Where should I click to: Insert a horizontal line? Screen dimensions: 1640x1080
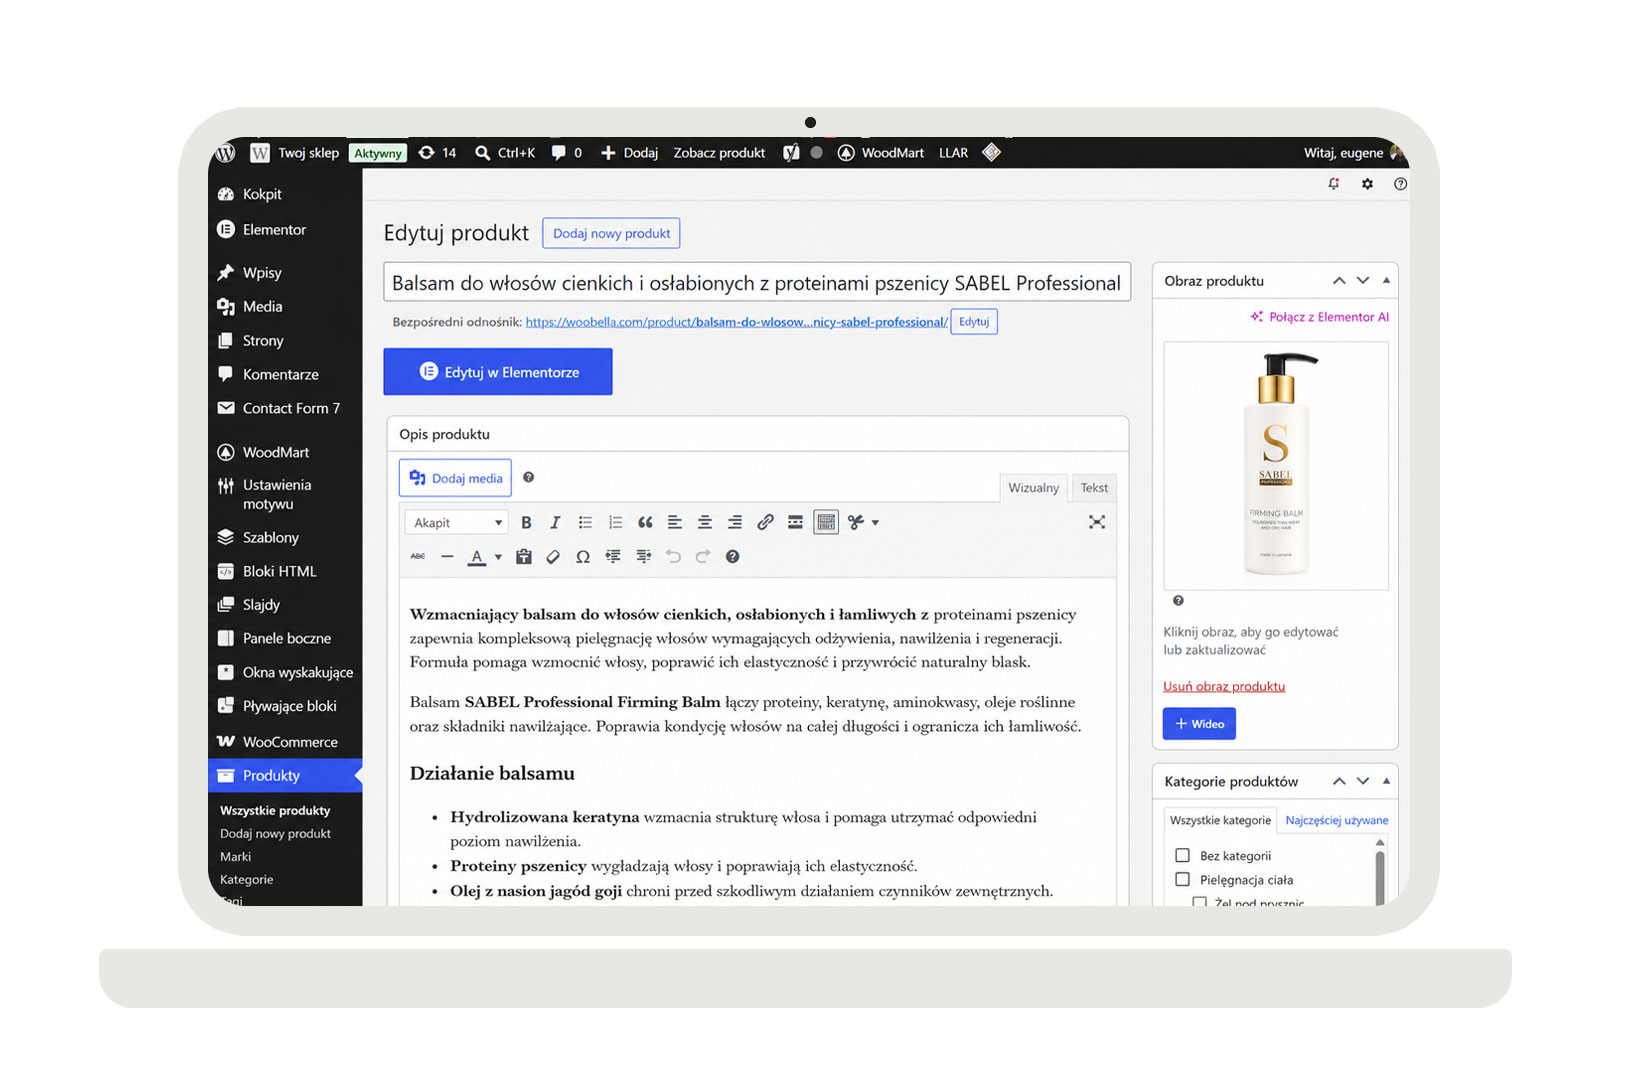click(447, 556)
